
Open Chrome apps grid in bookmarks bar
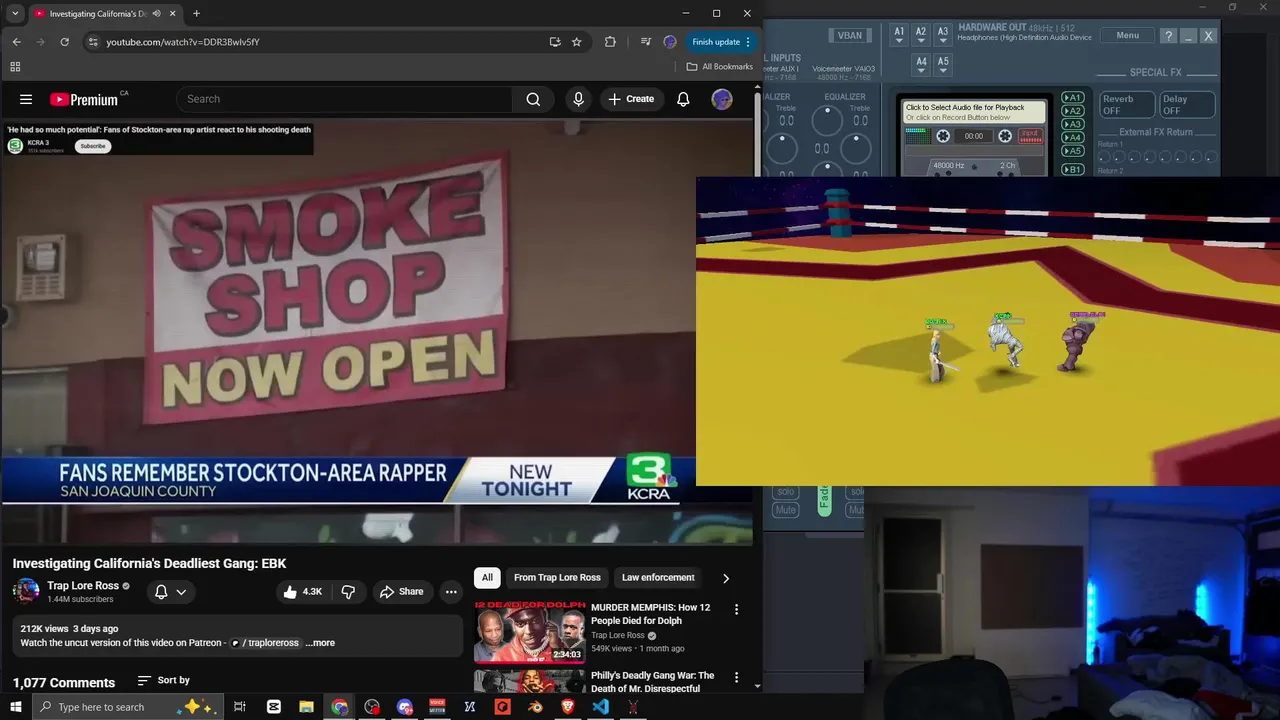click(x=15, y=67)
